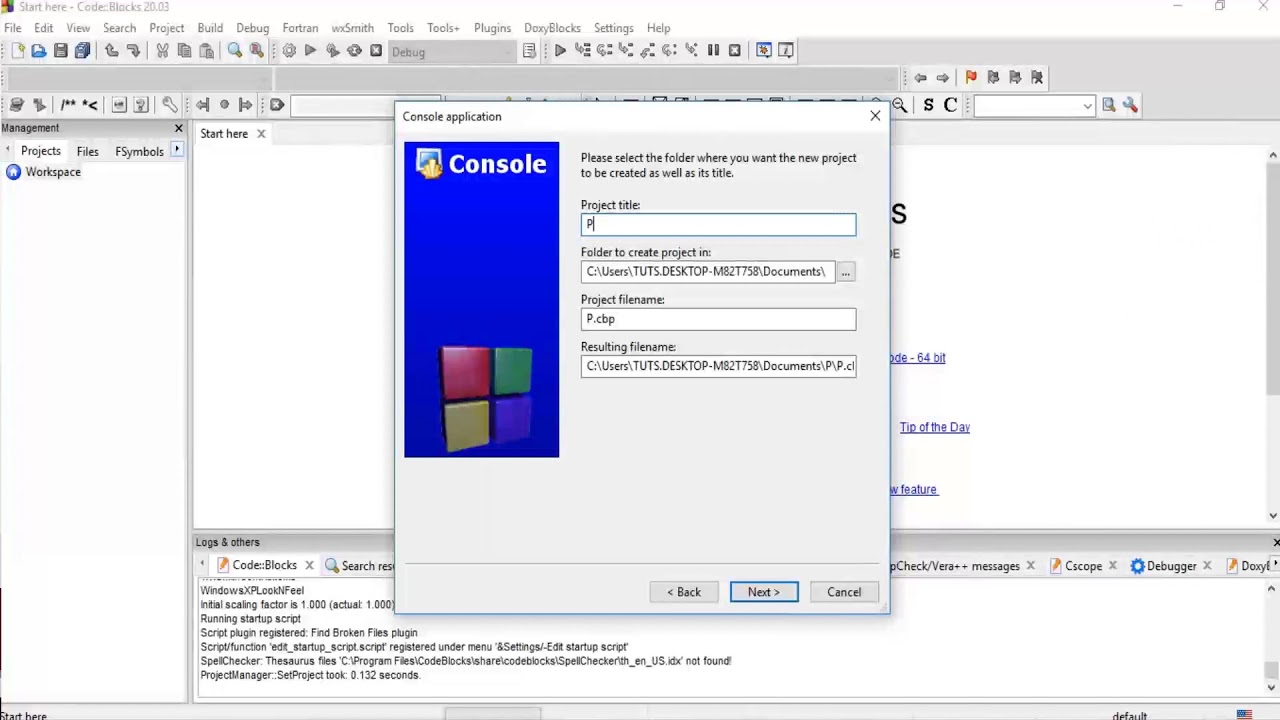Click the Break debugger pause icon
Image resolution: width=1280 pixels, height=720 pixels.
tap(713, 51)
